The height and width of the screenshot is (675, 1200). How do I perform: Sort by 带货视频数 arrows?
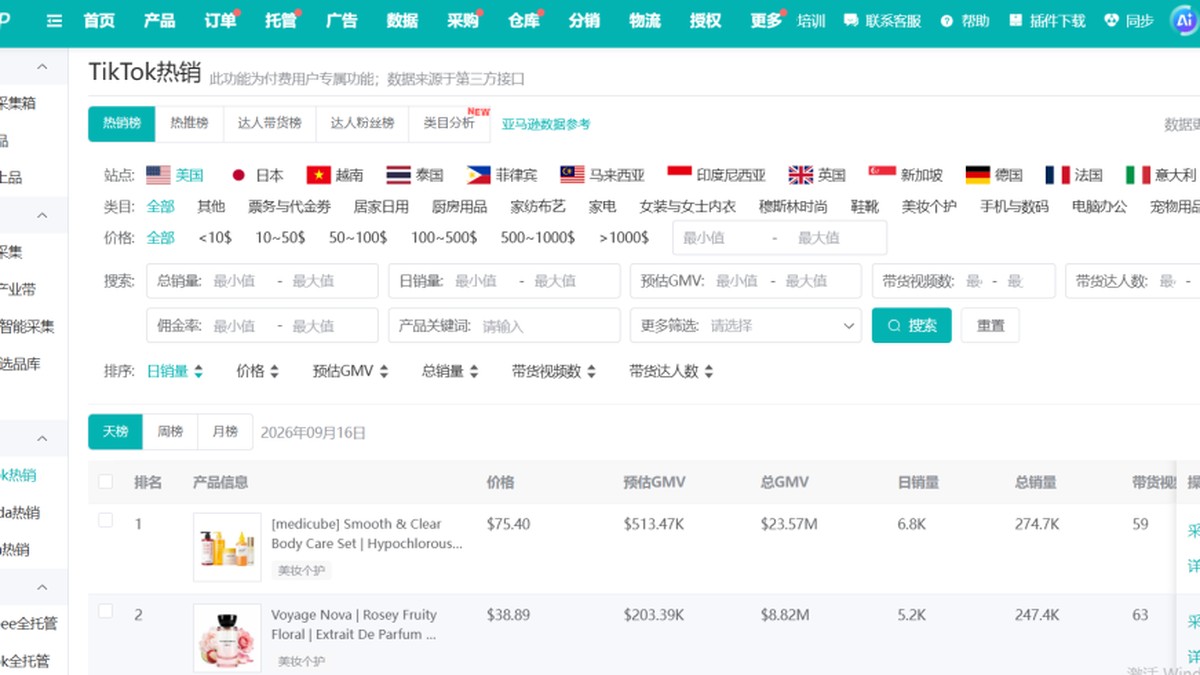591,371
